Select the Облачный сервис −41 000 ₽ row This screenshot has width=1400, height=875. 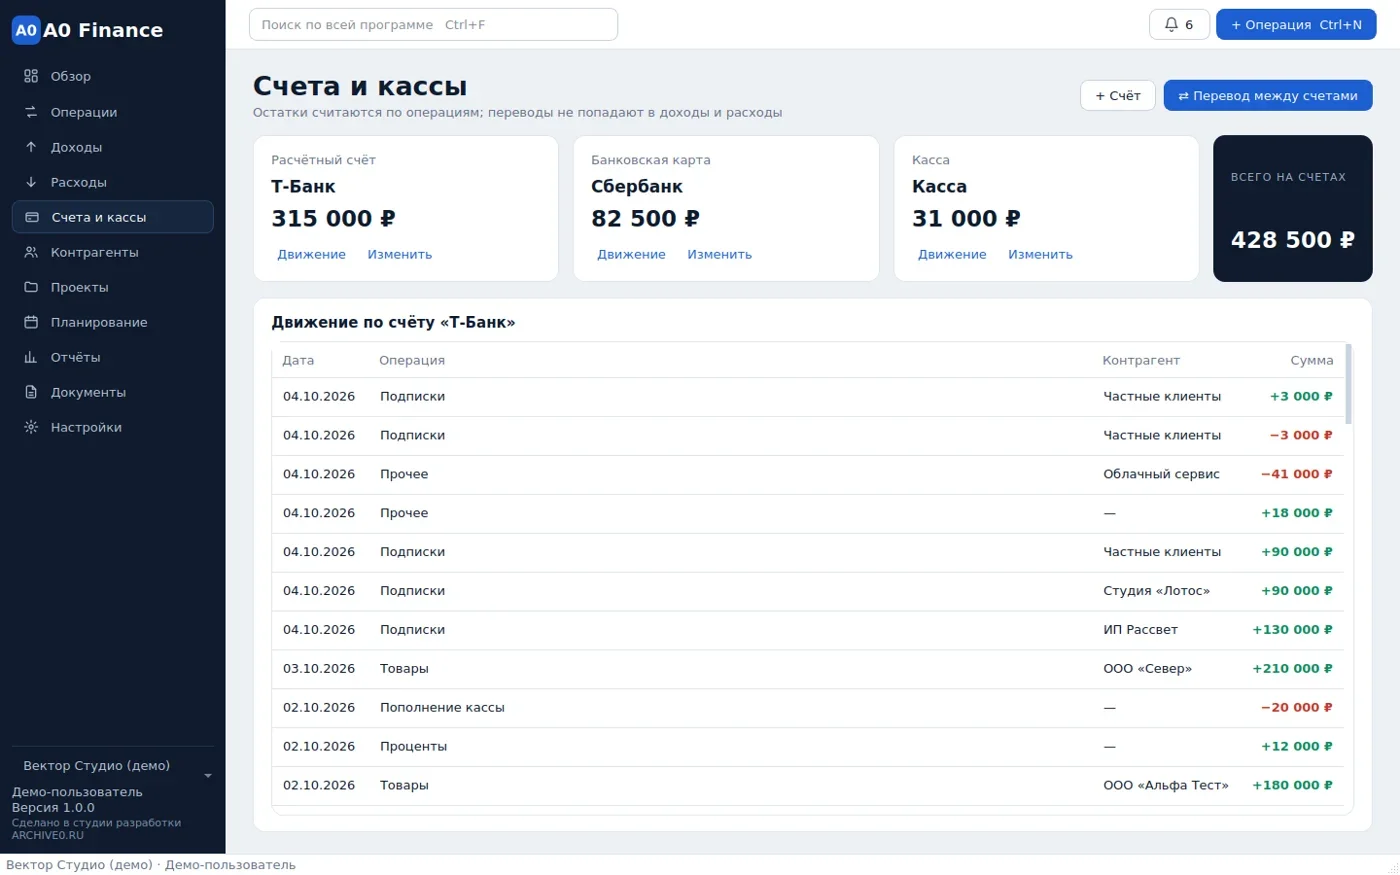[808, 474]
